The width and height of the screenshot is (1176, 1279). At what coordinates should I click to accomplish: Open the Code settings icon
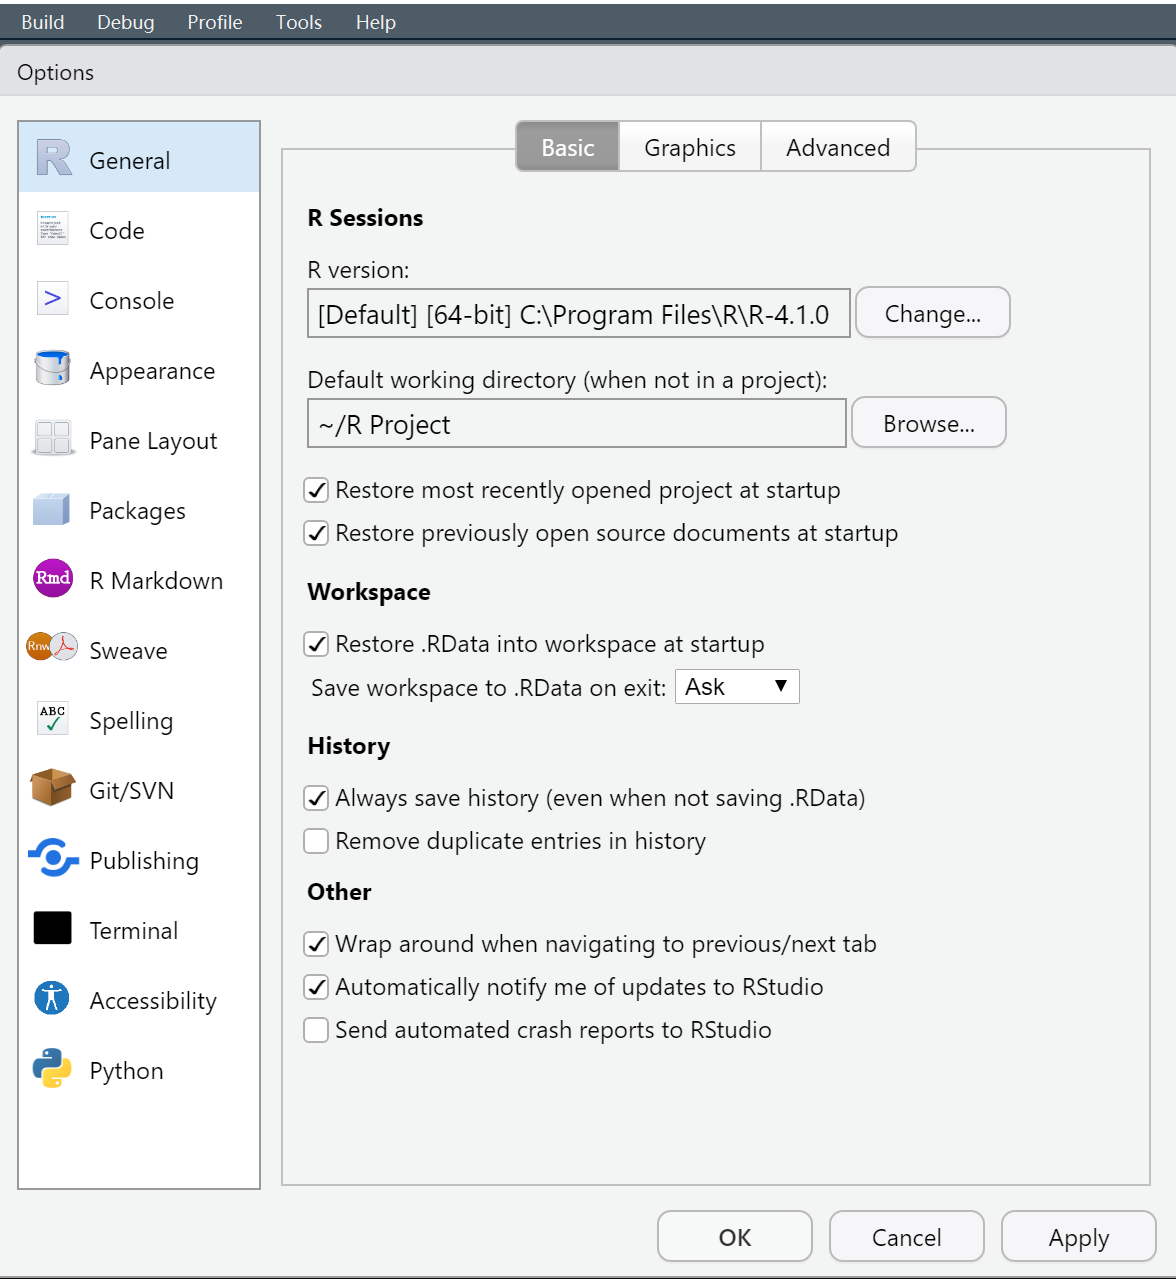point(52,229)
